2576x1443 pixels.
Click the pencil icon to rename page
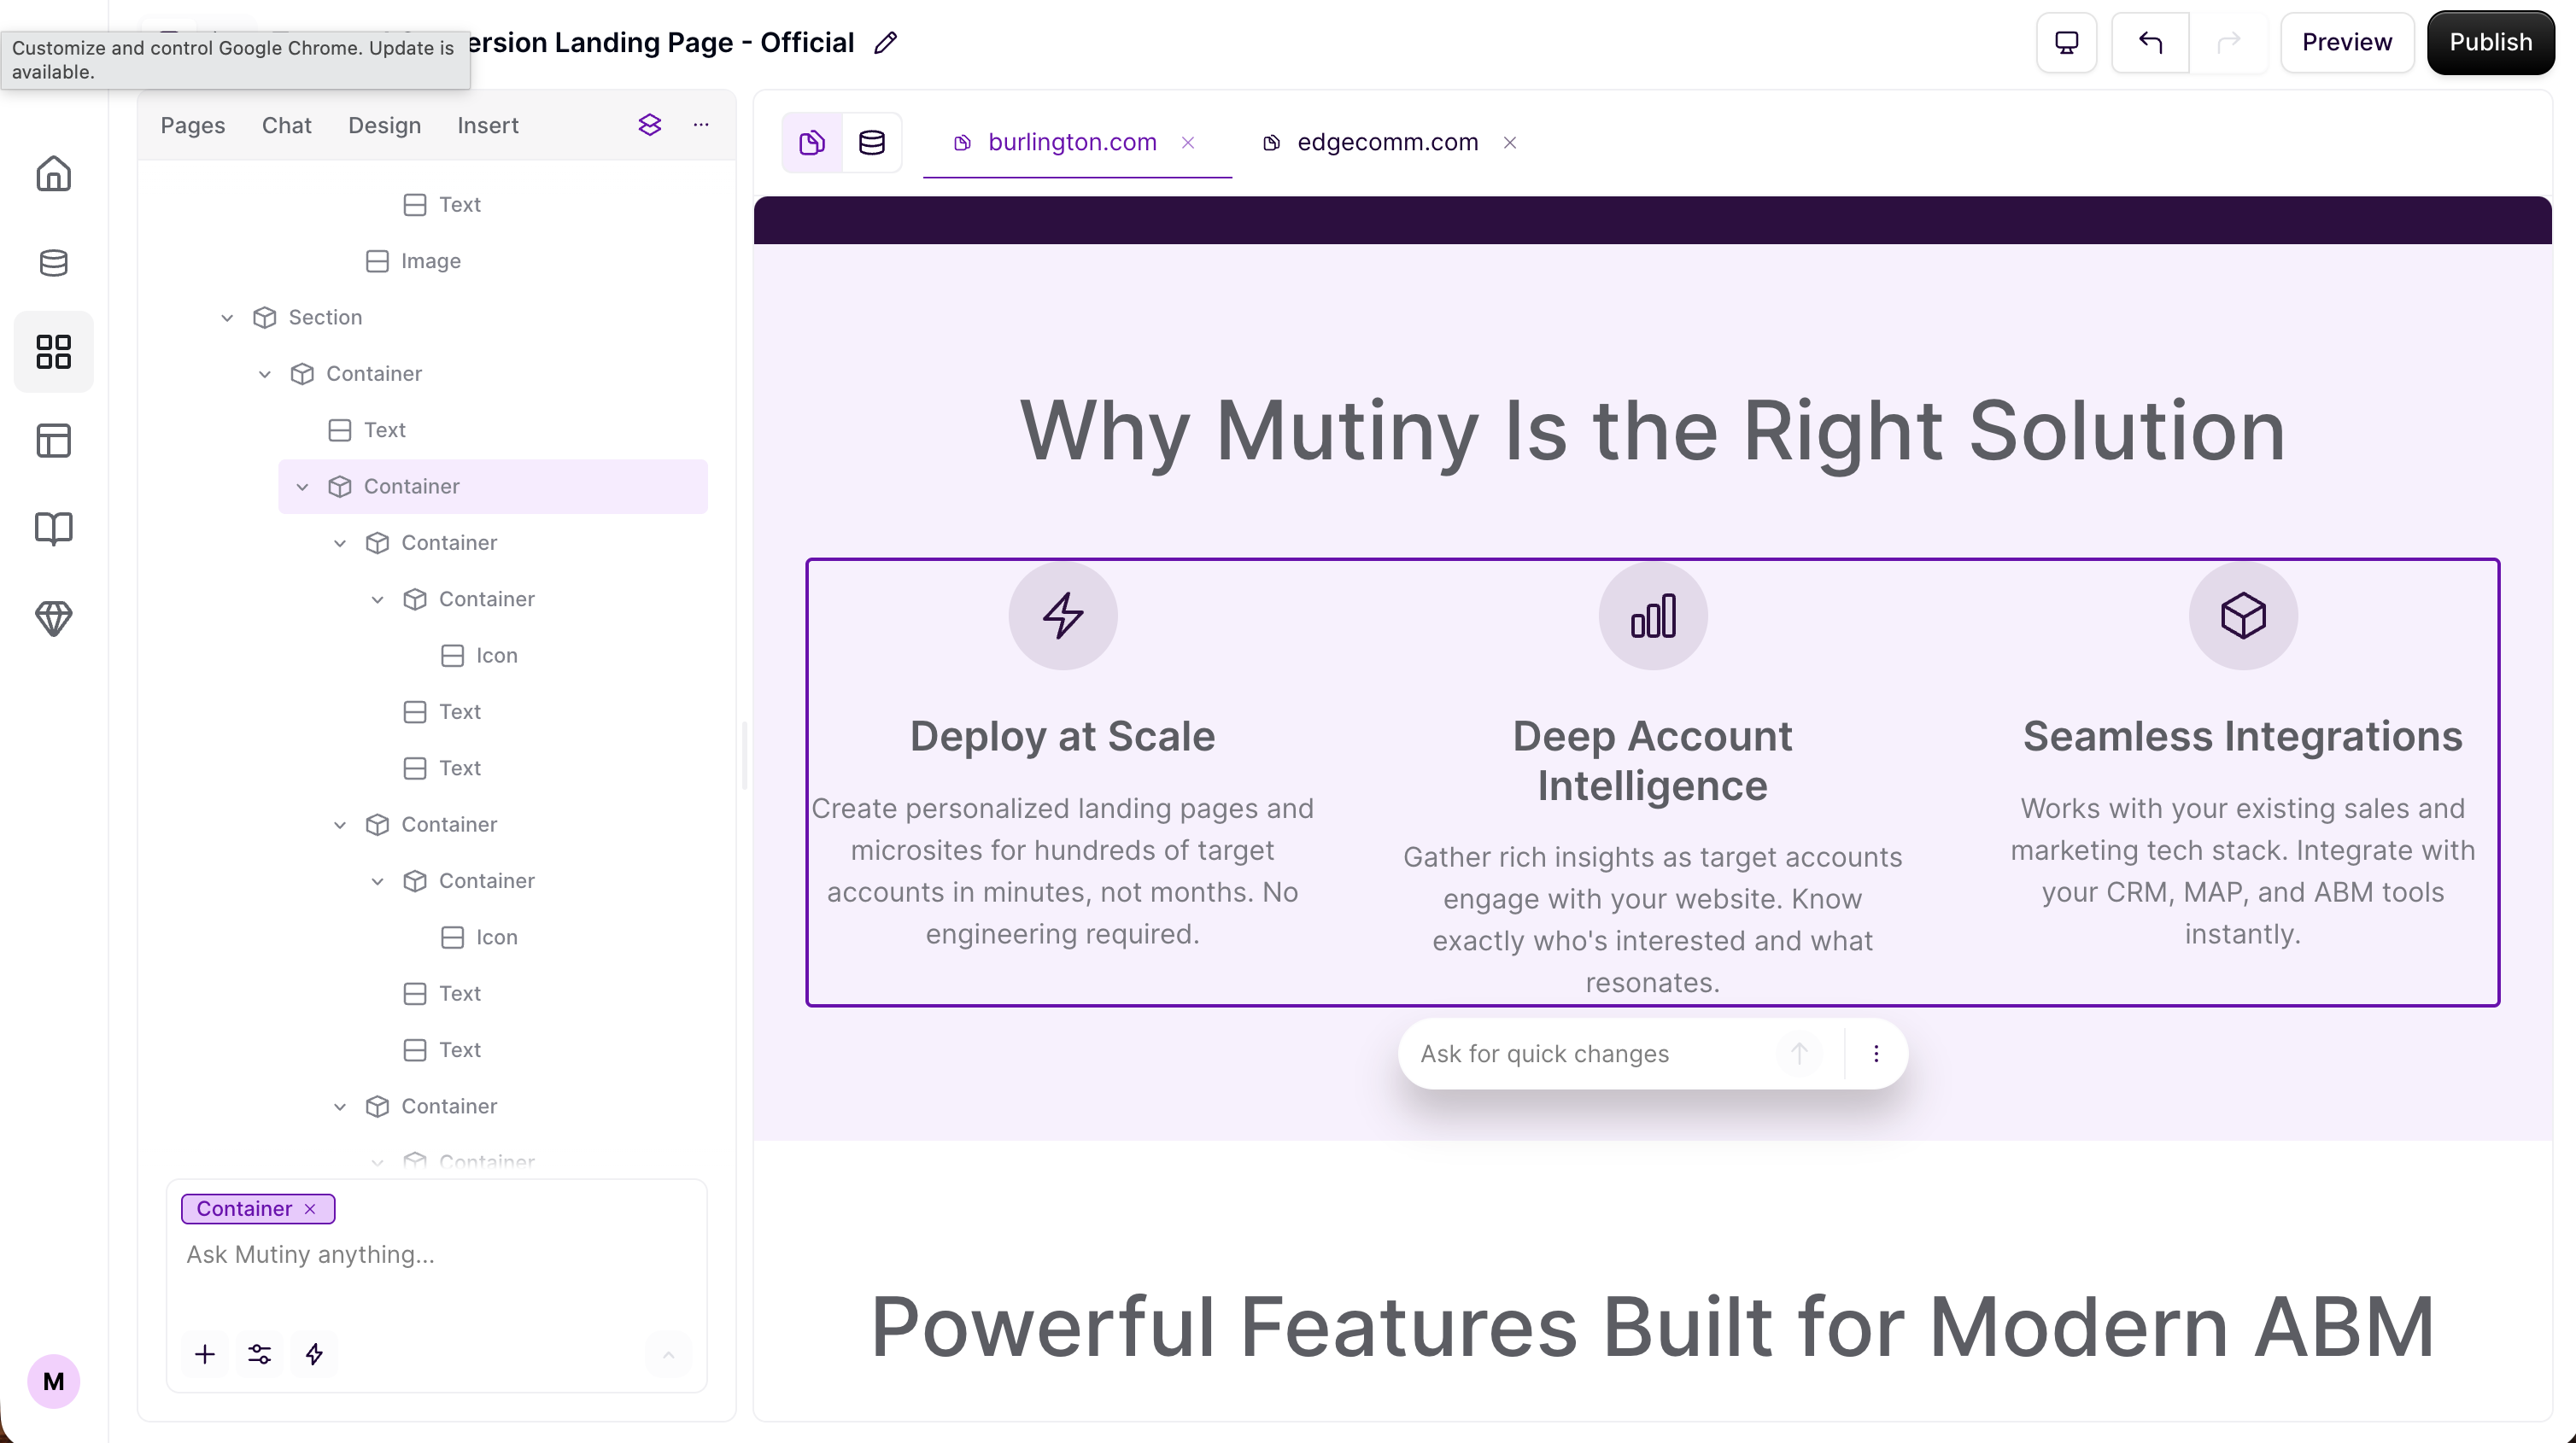click(885, 43)
